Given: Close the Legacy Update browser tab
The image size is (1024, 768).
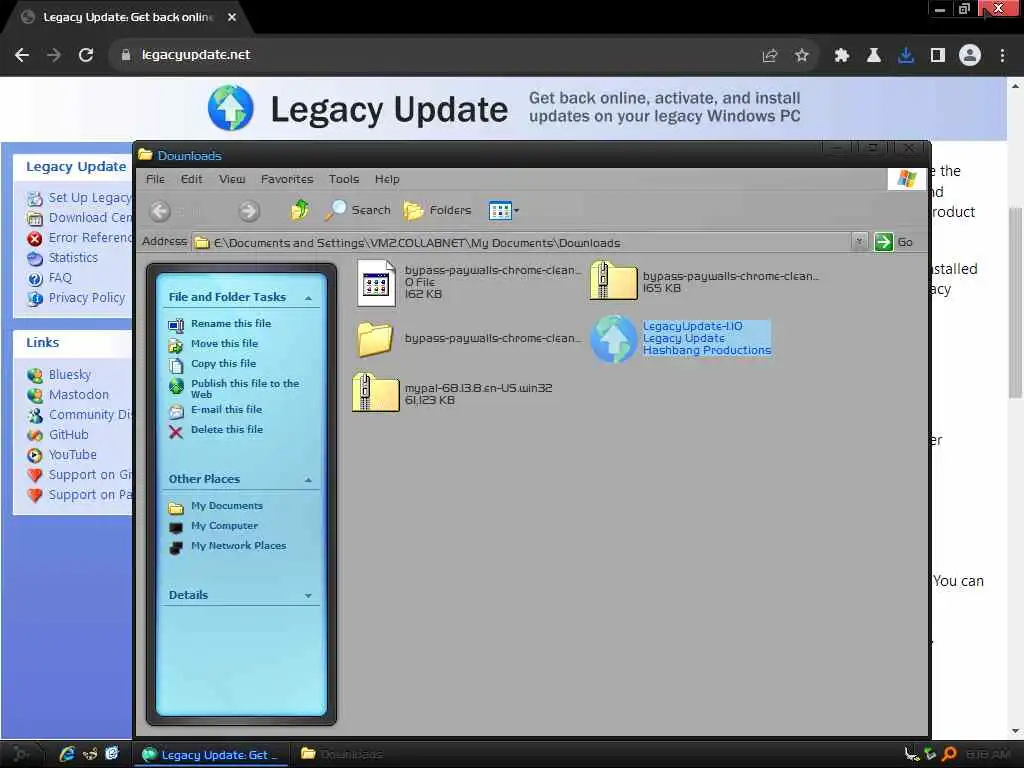Looking at the screenshot, I should point(232,17).
